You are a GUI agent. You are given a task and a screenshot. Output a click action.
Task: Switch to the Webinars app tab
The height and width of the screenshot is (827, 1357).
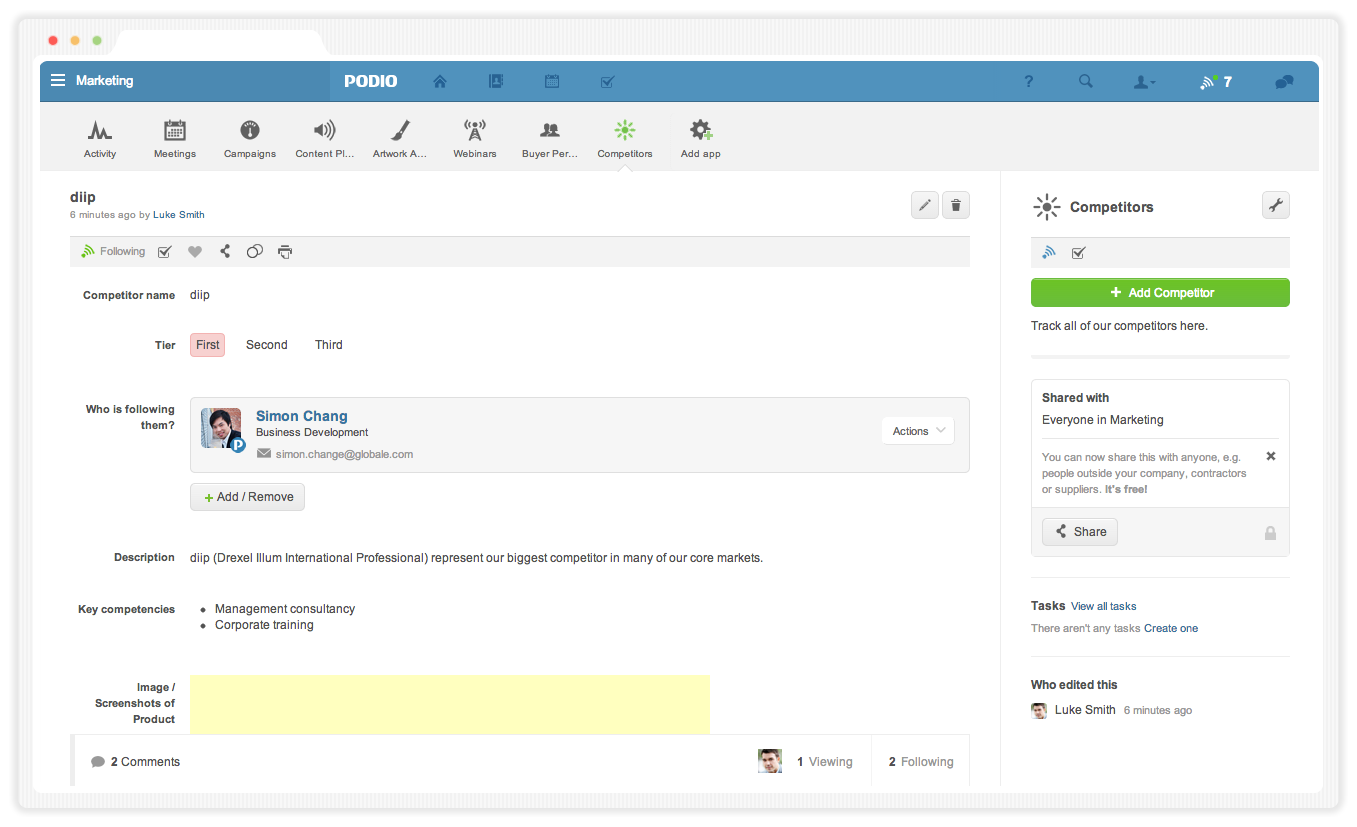click(x=475, y=139)
